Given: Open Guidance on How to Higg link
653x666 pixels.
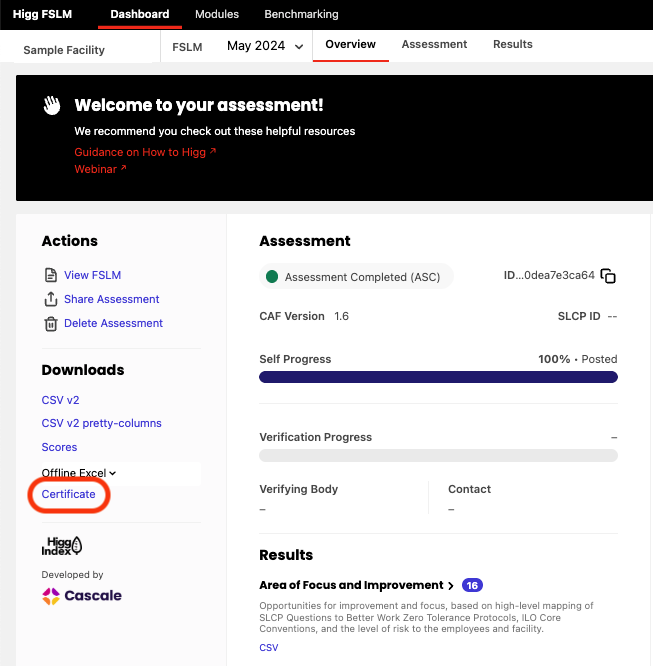Looking at the screenshot, I should [145, 152].
